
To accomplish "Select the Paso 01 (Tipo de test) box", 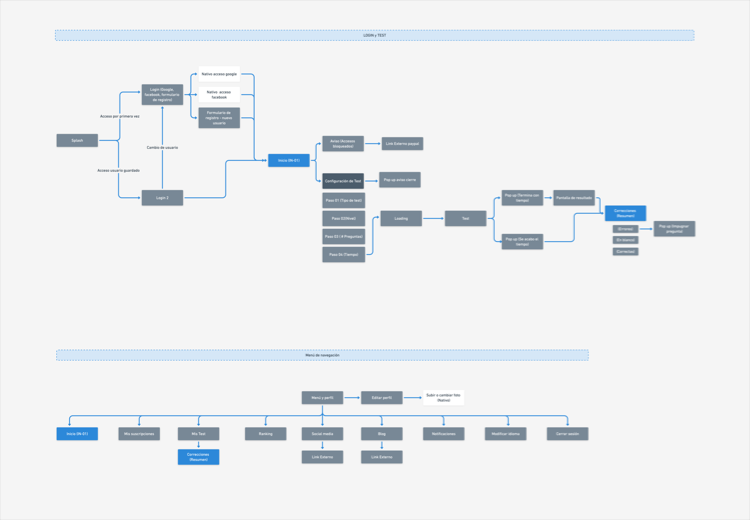I will (342, 200).
